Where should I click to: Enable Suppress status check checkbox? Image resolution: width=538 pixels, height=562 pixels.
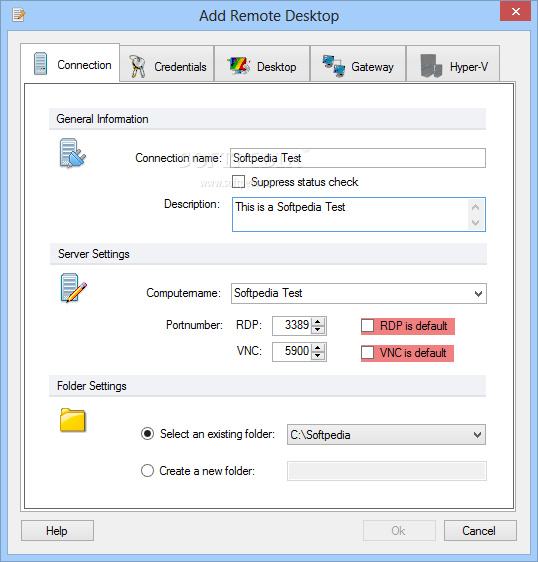[x=238, y=182]
